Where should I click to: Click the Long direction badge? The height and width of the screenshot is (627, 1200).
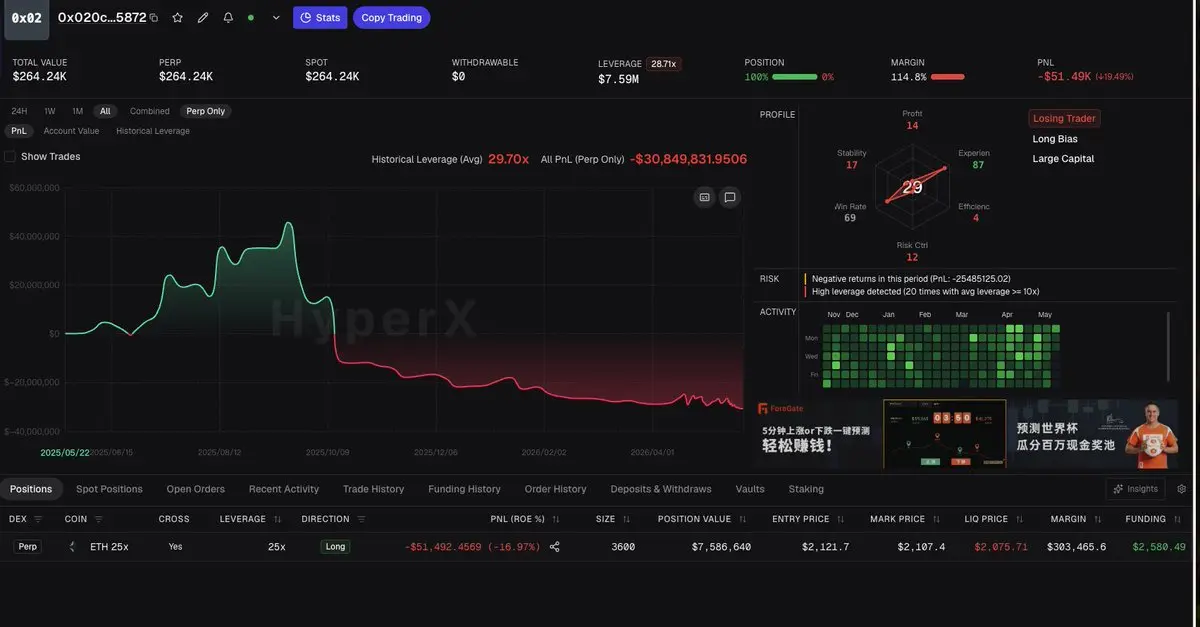tap(335, 547)
